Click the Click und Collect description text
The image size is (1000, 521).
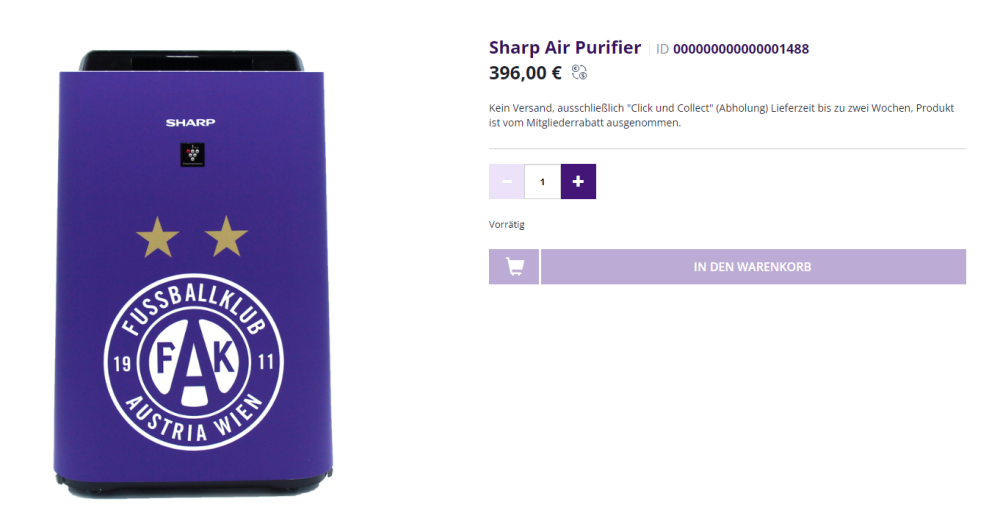pos(721,115)
